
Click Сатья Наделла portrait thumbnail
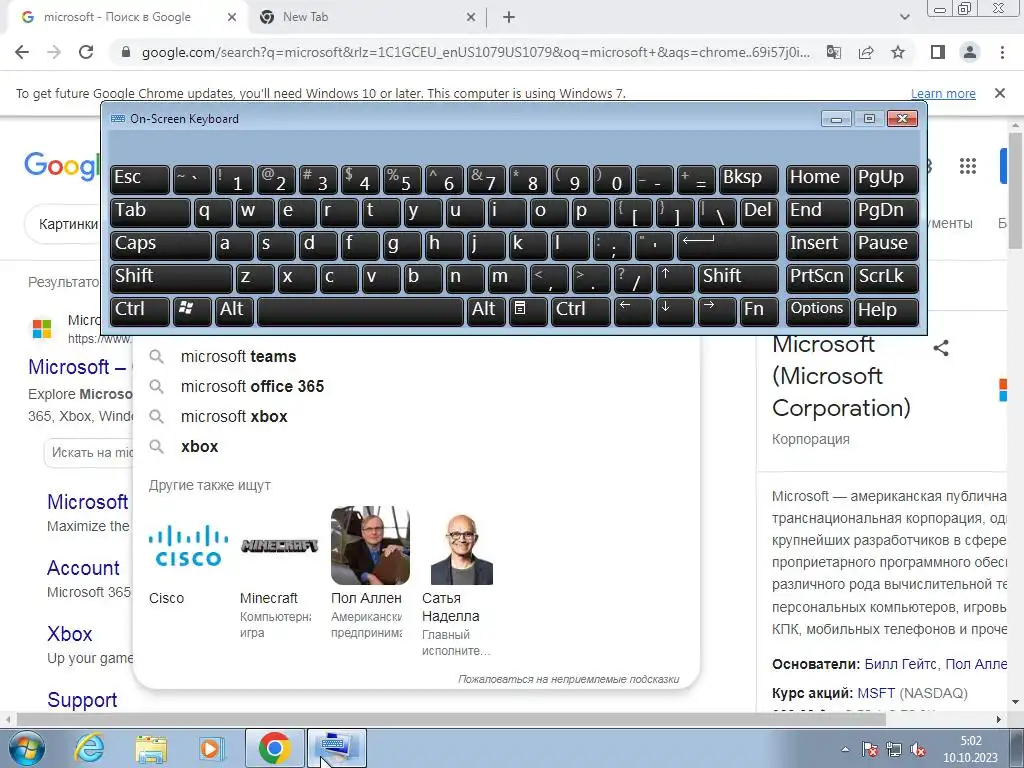click(462, 545)
